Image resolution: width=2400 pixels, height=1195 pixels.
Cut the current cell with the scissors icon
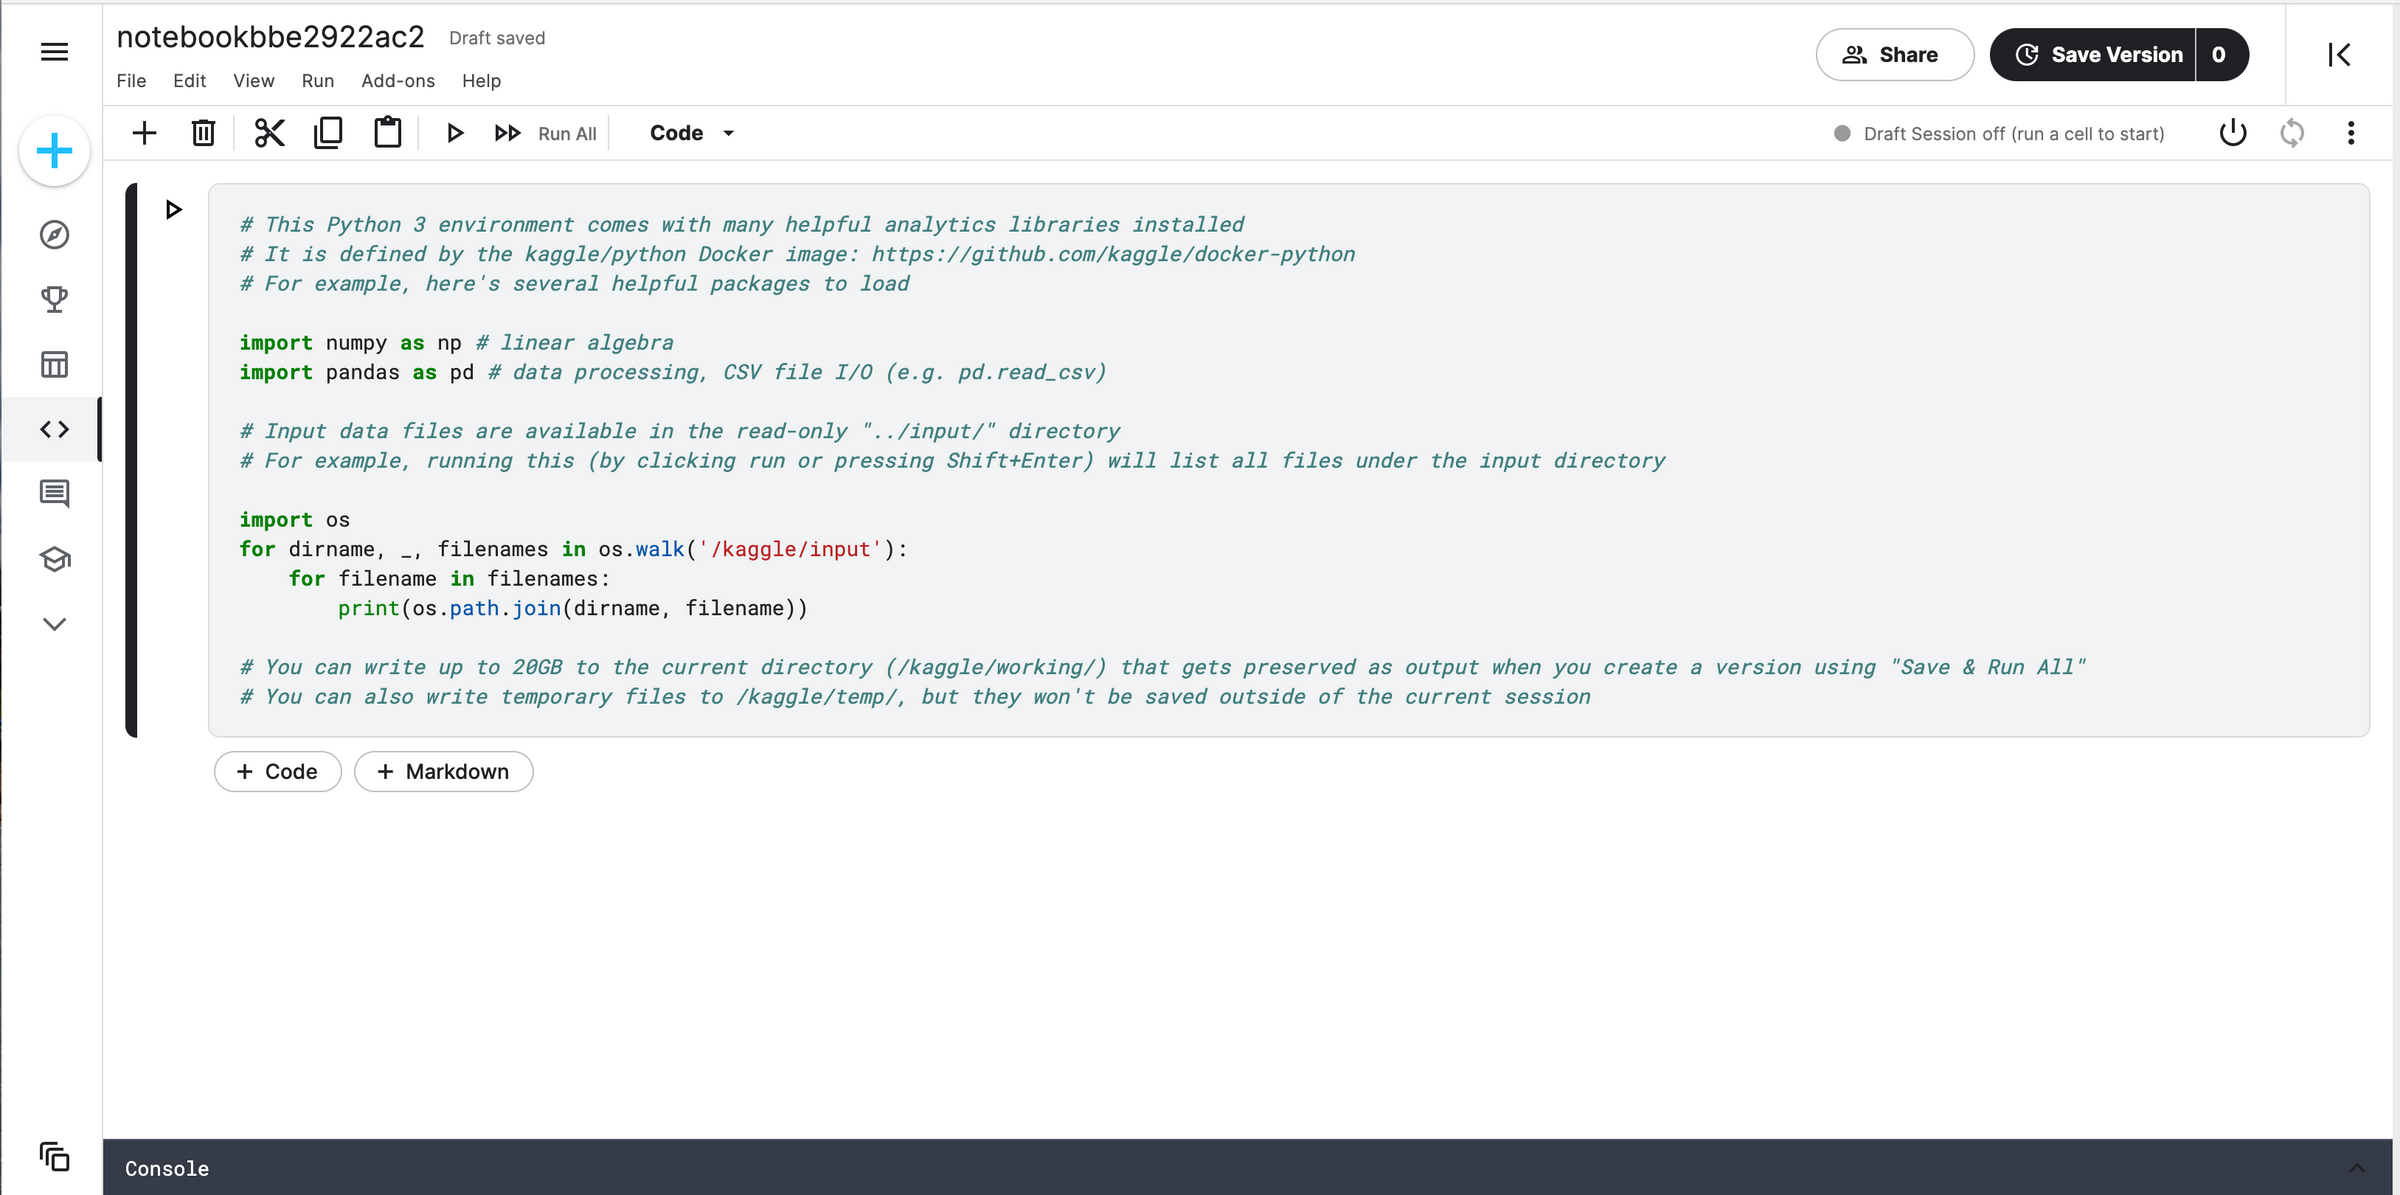[x=268, y=132]
